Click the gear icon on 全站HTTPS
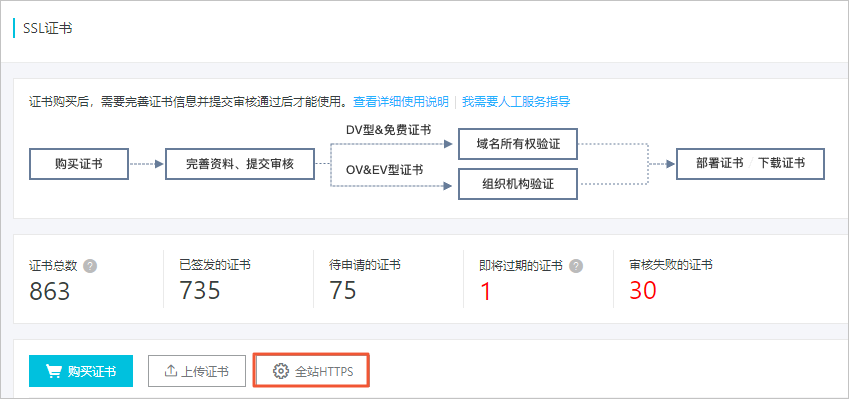 point(280,371)
